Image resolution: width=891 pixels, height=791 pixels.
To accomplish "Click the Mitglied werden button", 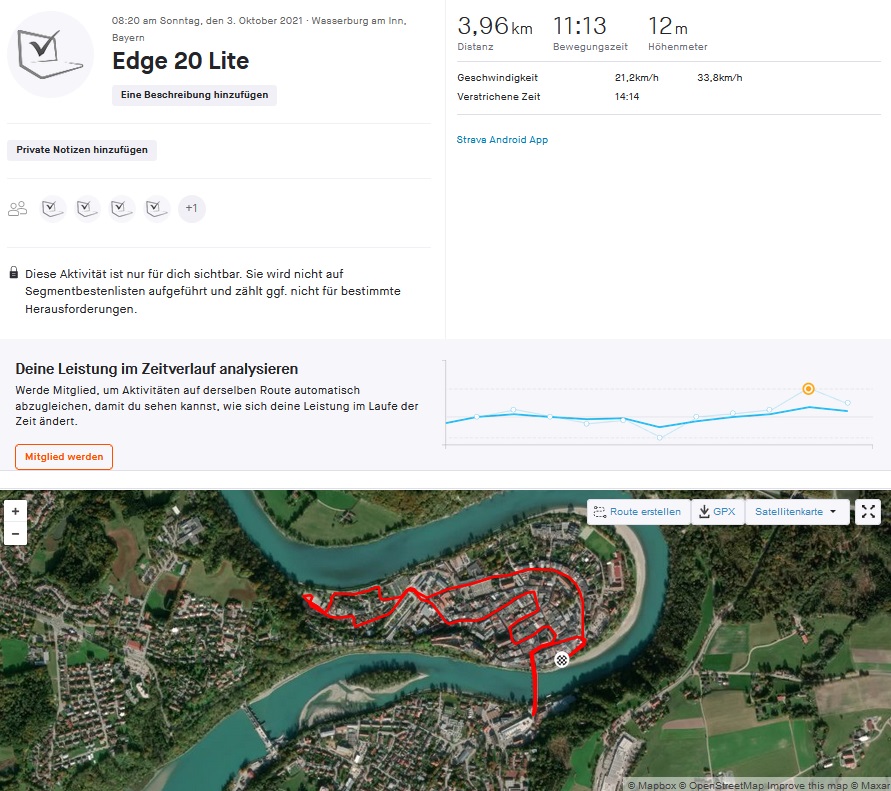I will coord(64,457).
